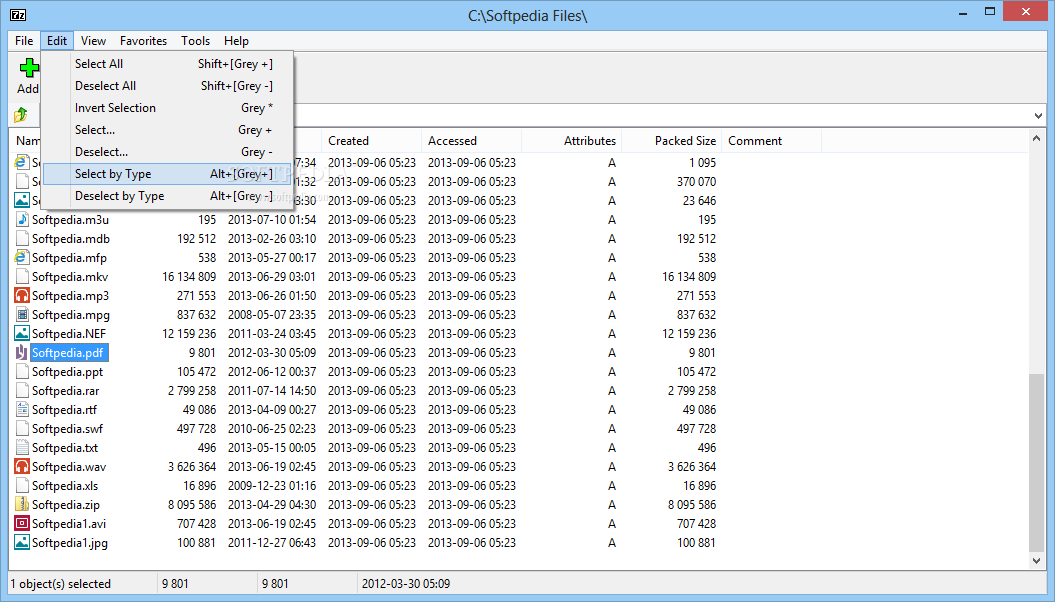Click the vertical scrollbar down arrow
Image resolution: width=1055 pixels, height=602 pixels.
(1036, 560)
